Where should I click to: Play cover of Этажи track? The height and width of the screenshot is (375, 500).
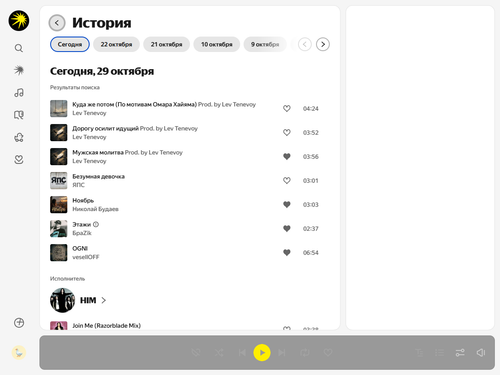pyautogui.click(x=59, y=228)
